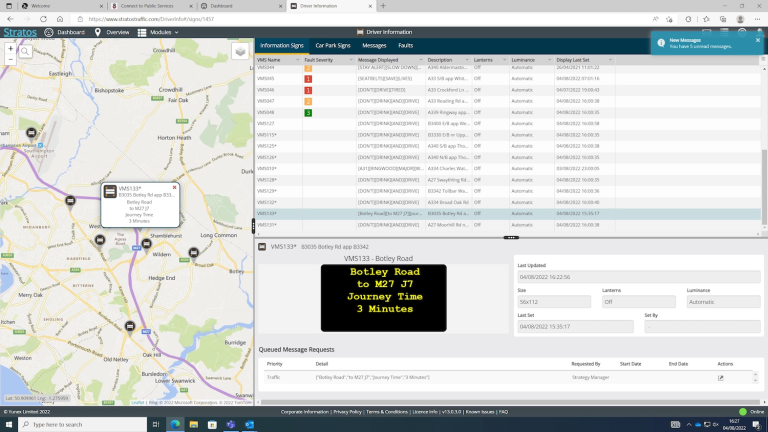Open the Lanterns column dropdown
The image size is (768, 432).
(x=504, y=60)
